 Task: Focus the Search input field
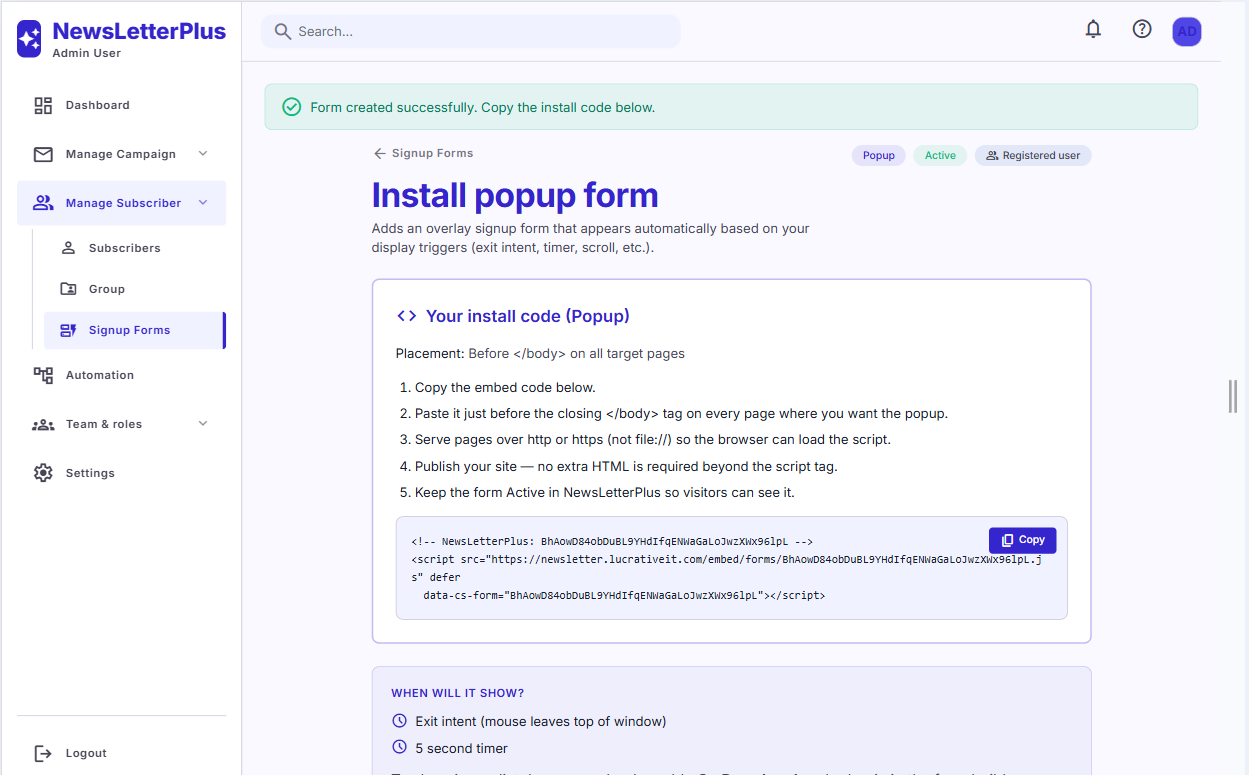tap(471, 31)
